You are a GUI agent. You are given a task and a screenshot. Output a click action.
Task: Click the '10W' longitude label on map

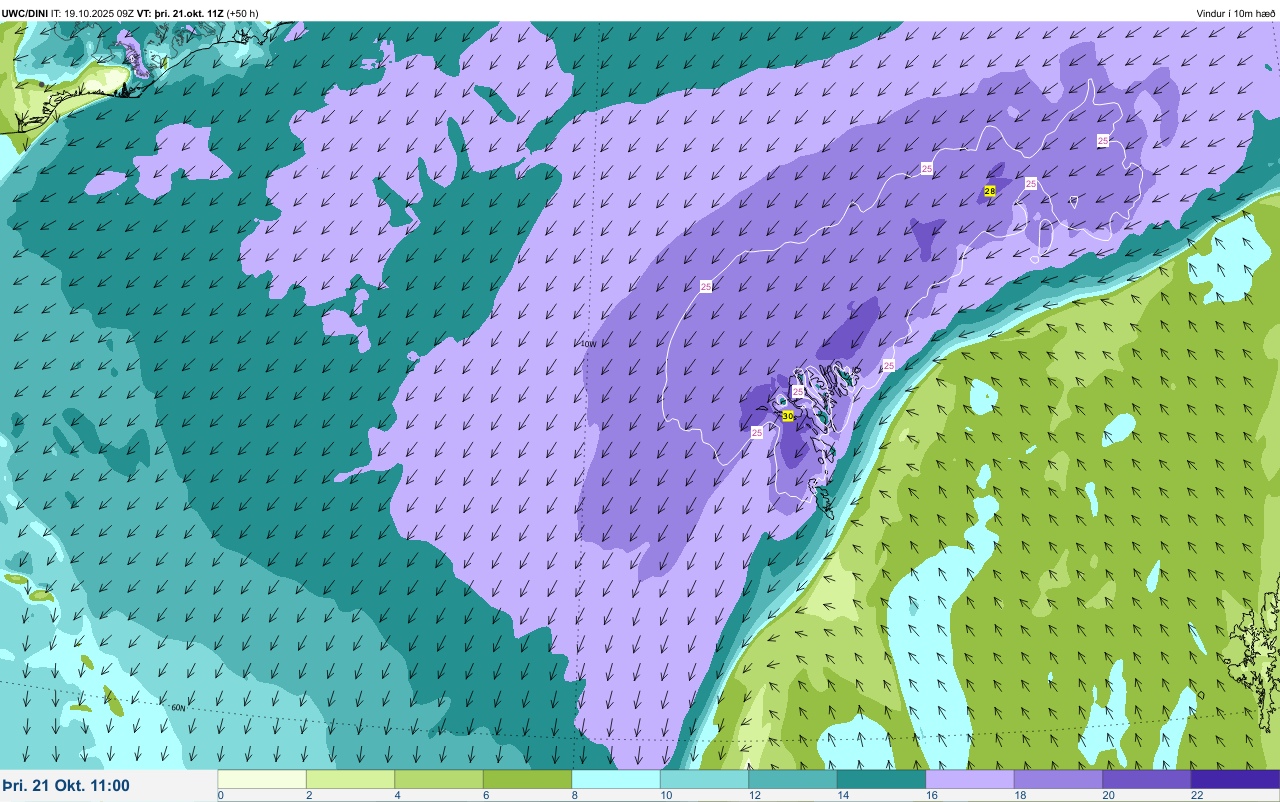tap(588, 344)
